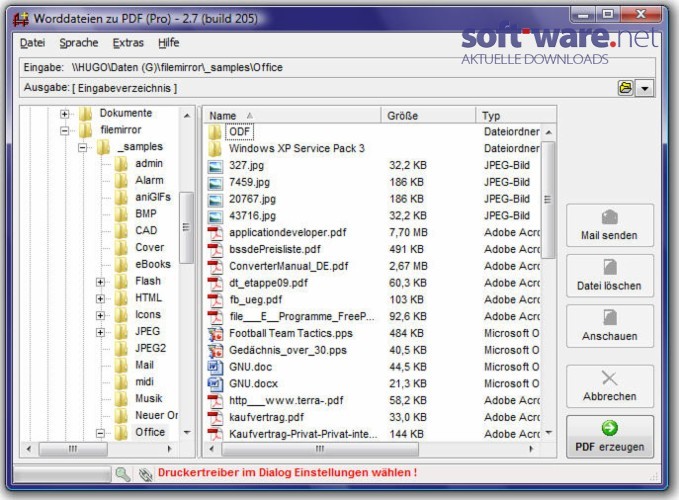Collapse the _samples tree node
679x500 pixels.
click(82, 147)
